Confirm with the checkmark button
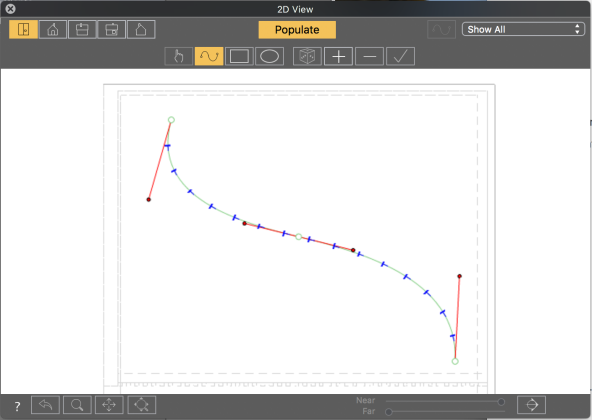This screenshot has height=420, width=592. 400,56
